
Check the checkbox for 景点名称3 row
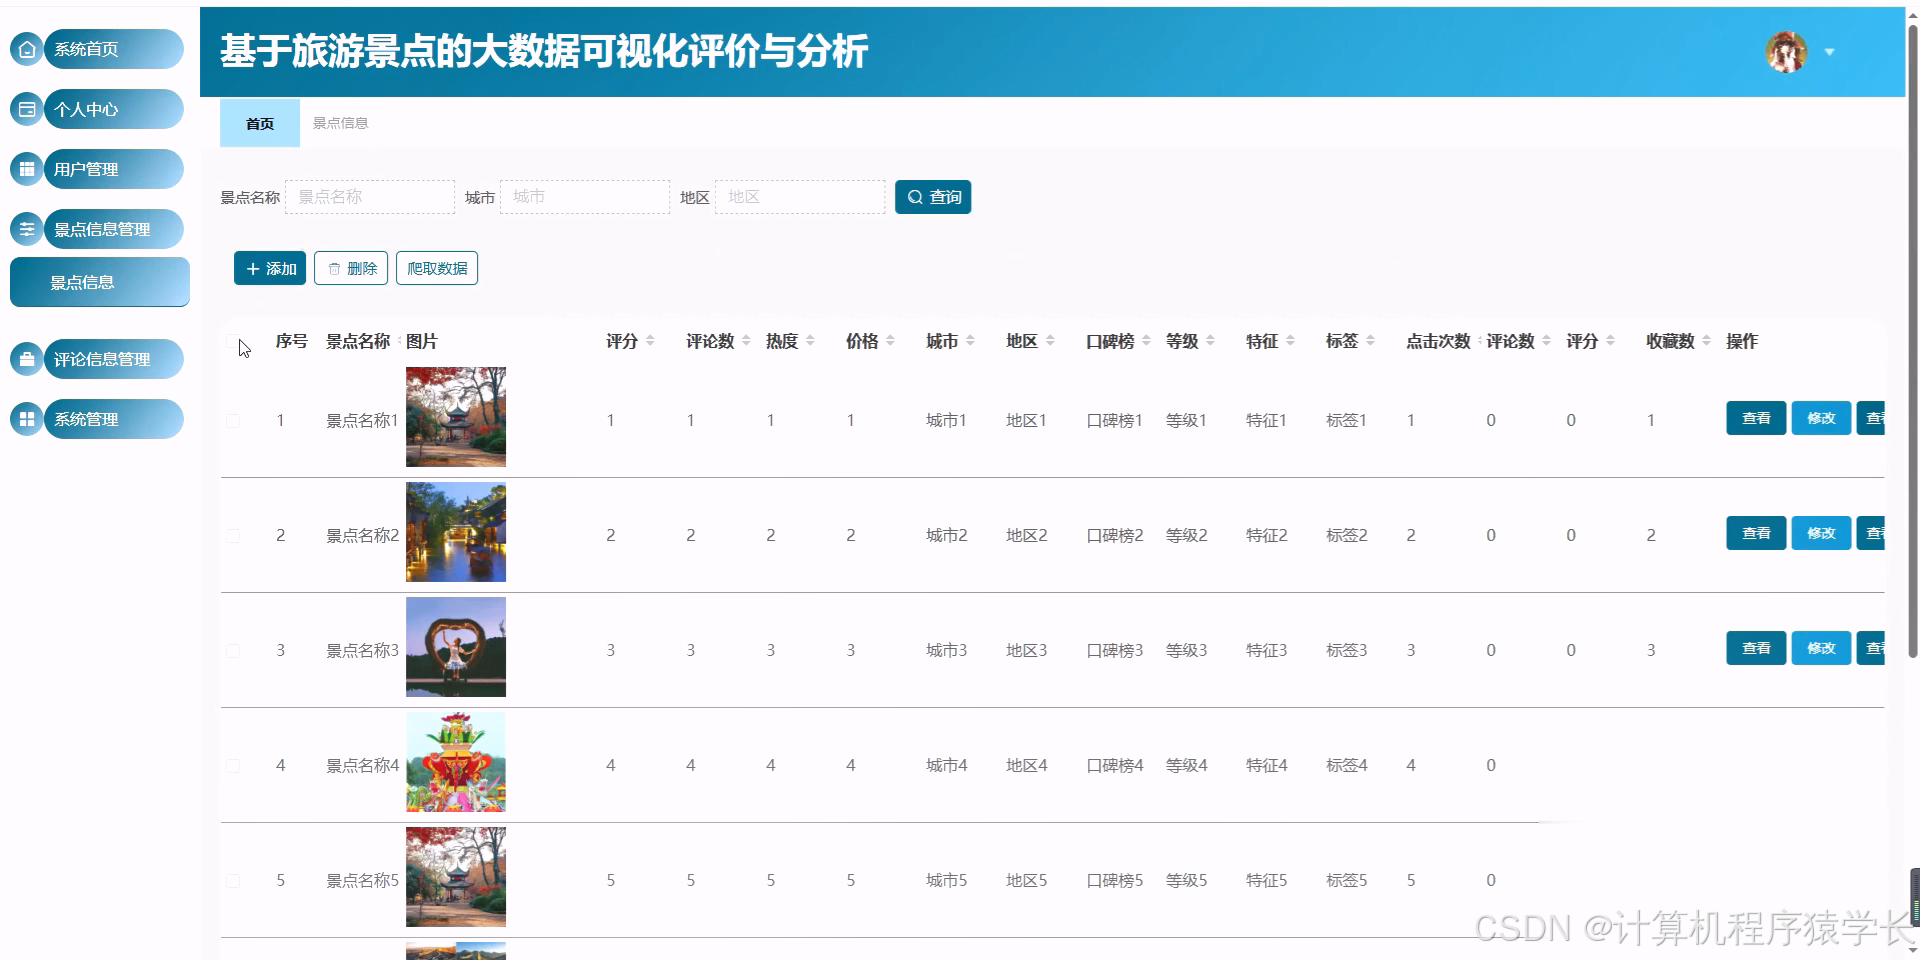235,649
